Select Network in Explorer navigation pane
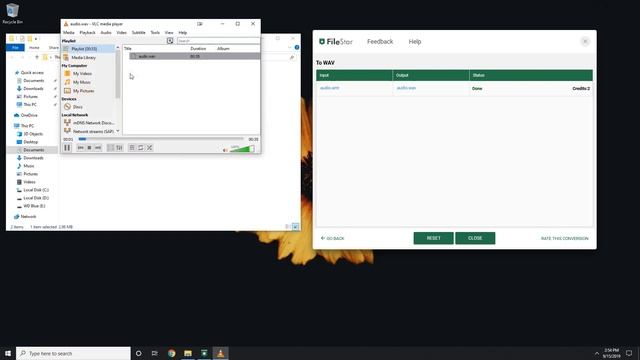Image resolution: width=640 pixels, height=360 pixels. coord(28,217)
